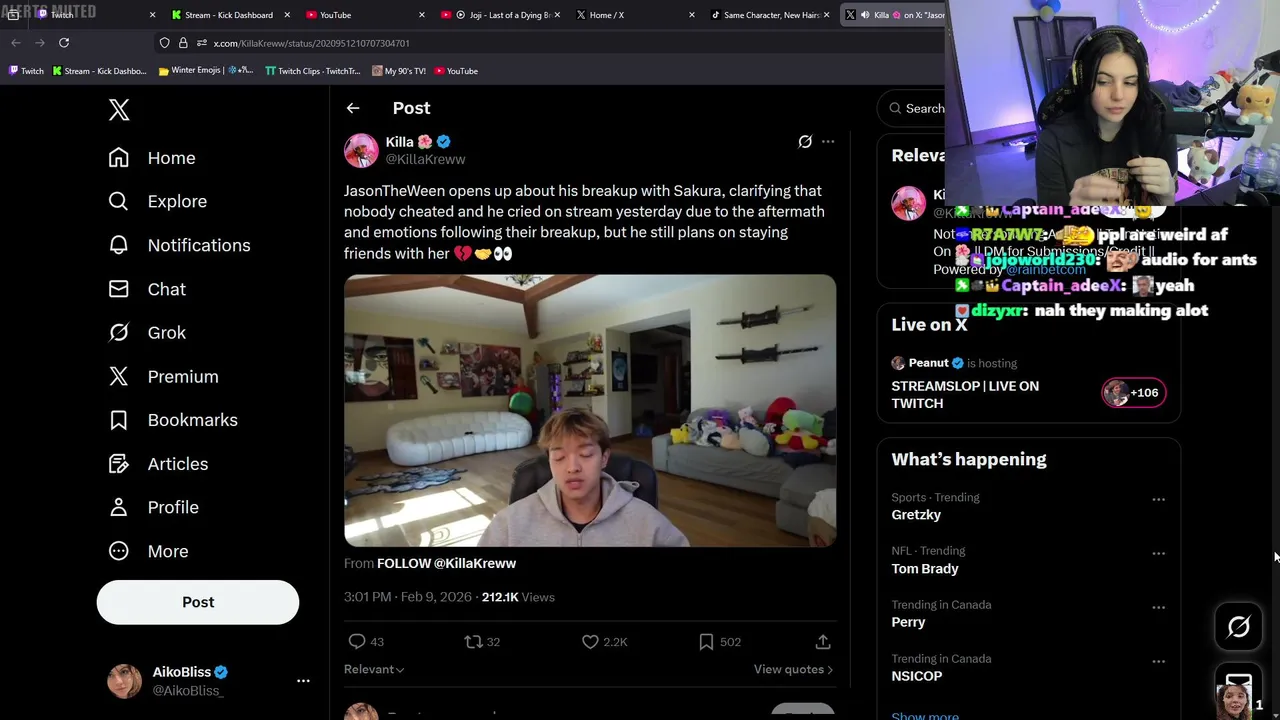Open the floating messages button
Viewport: 1280px width, 720px height.
click(1239, 690)
